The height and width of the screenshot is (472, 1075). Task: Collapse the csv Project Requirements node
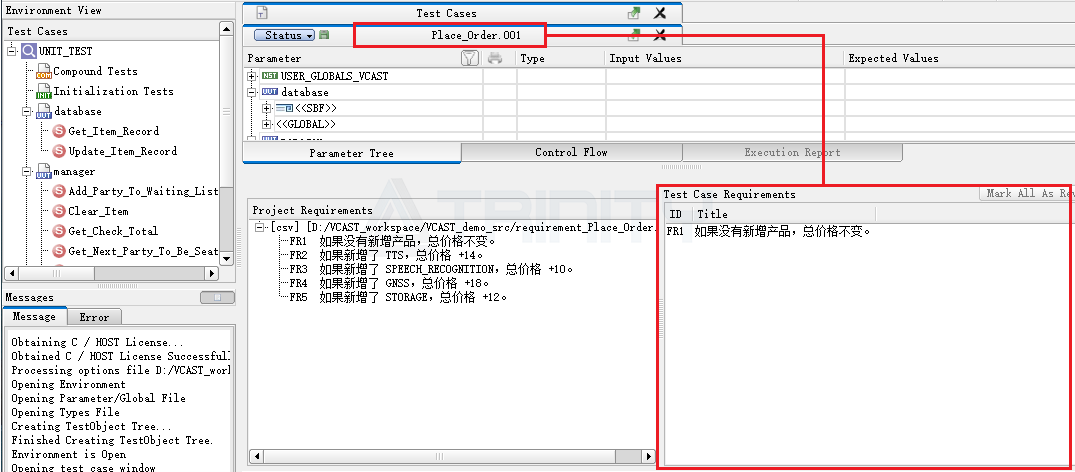261,228
